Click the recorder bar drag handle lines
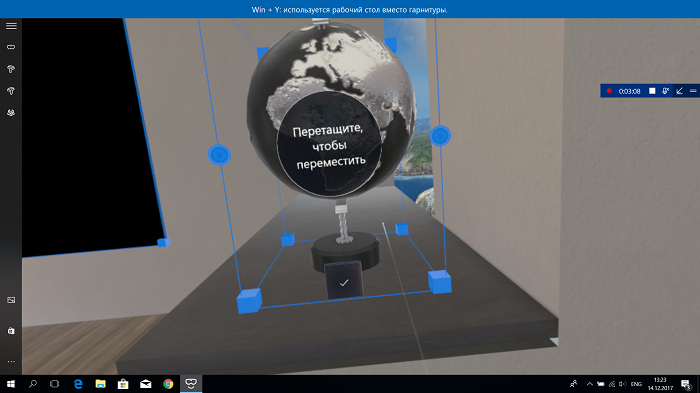Viewport: 700px width, 393px height. [x=693, y=91]
